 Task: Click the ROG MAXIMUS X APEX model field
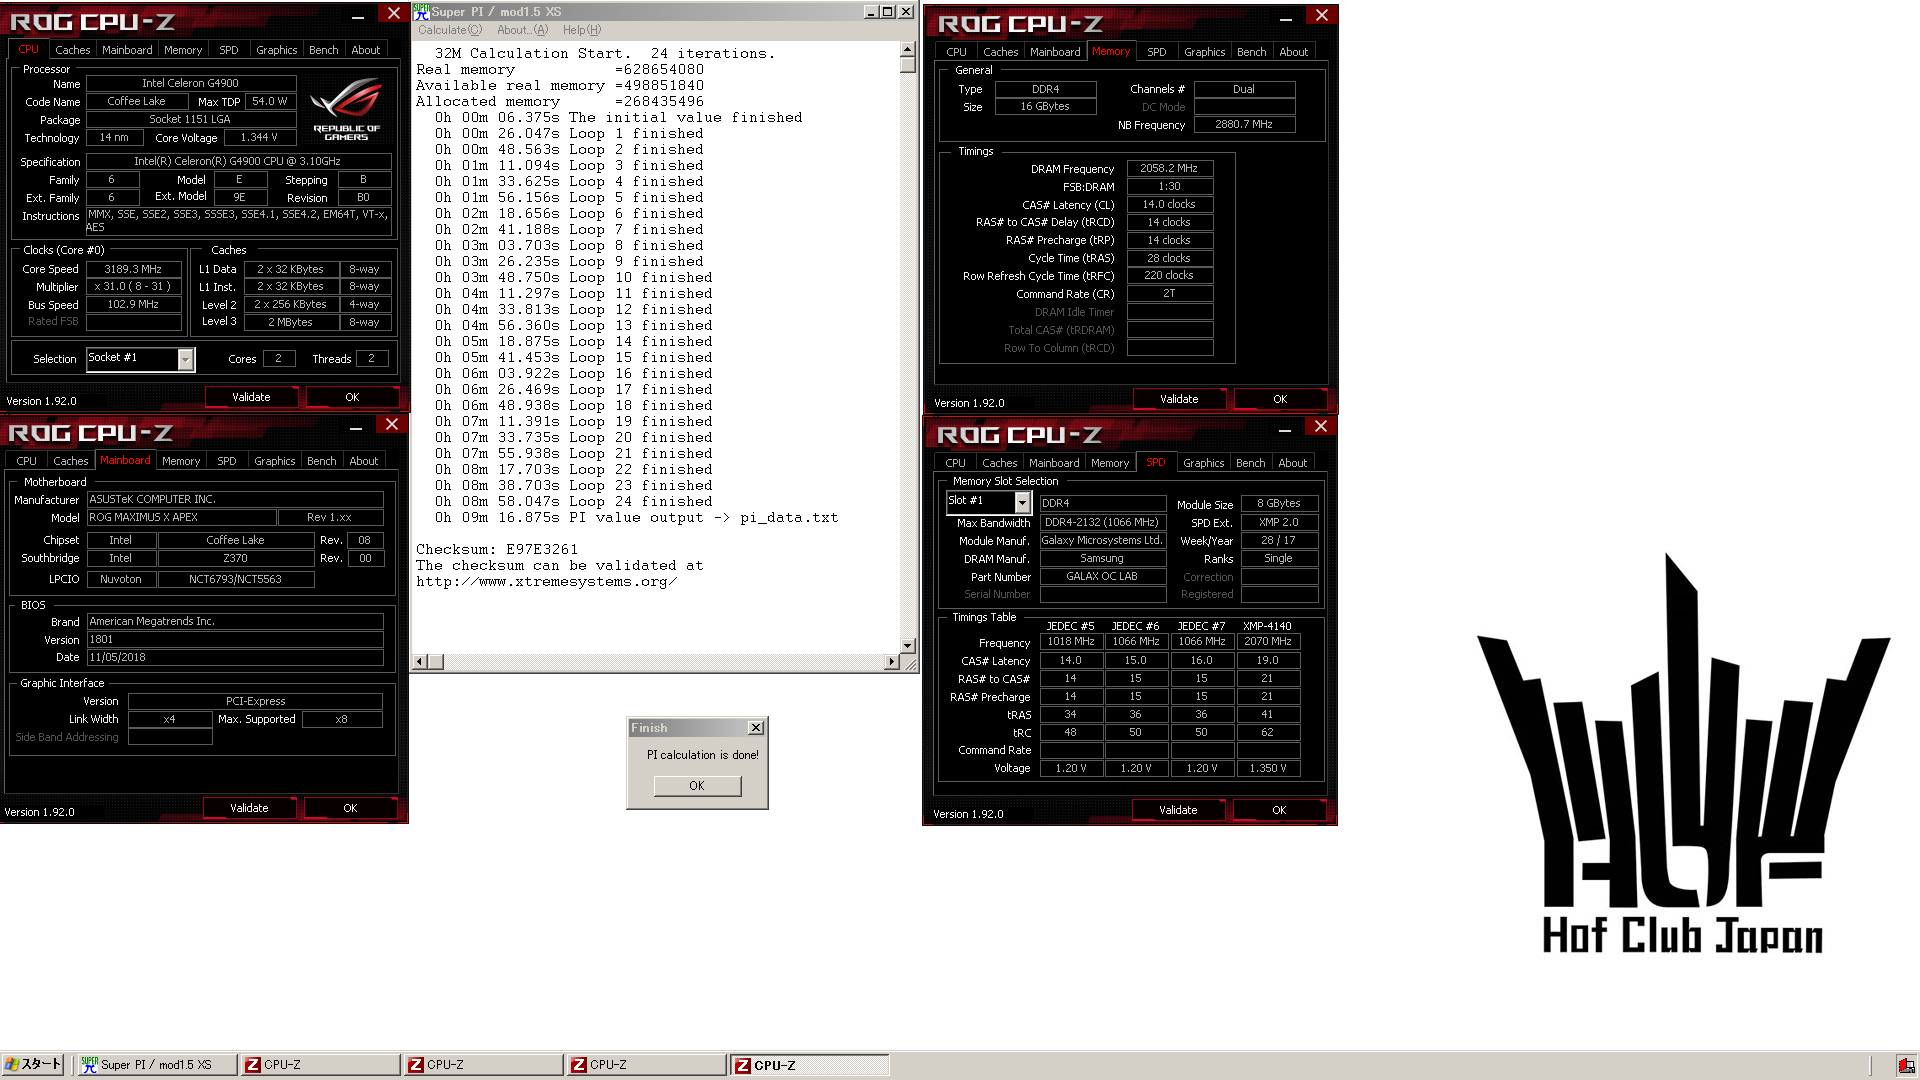point(180,517)
